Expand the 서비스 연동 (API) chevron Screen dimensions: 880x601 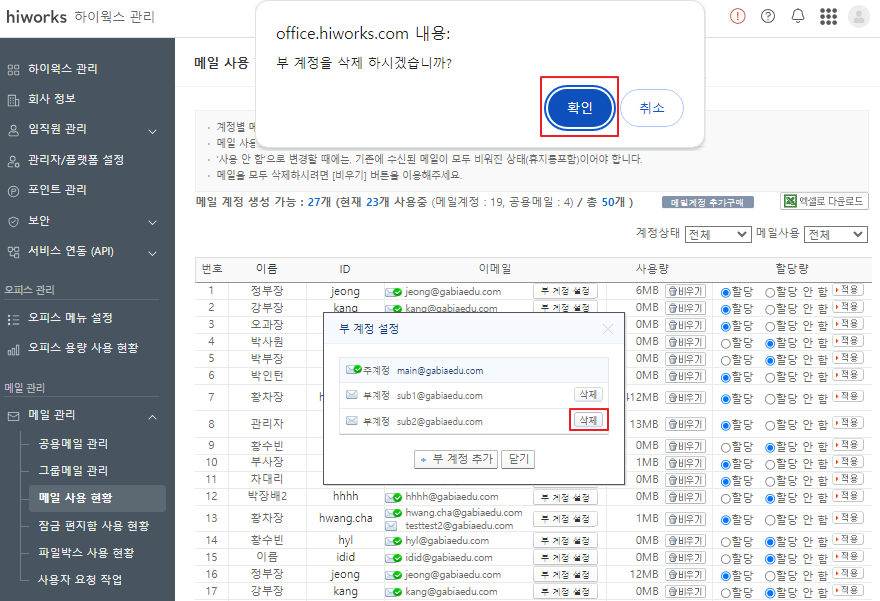(152, 254)
